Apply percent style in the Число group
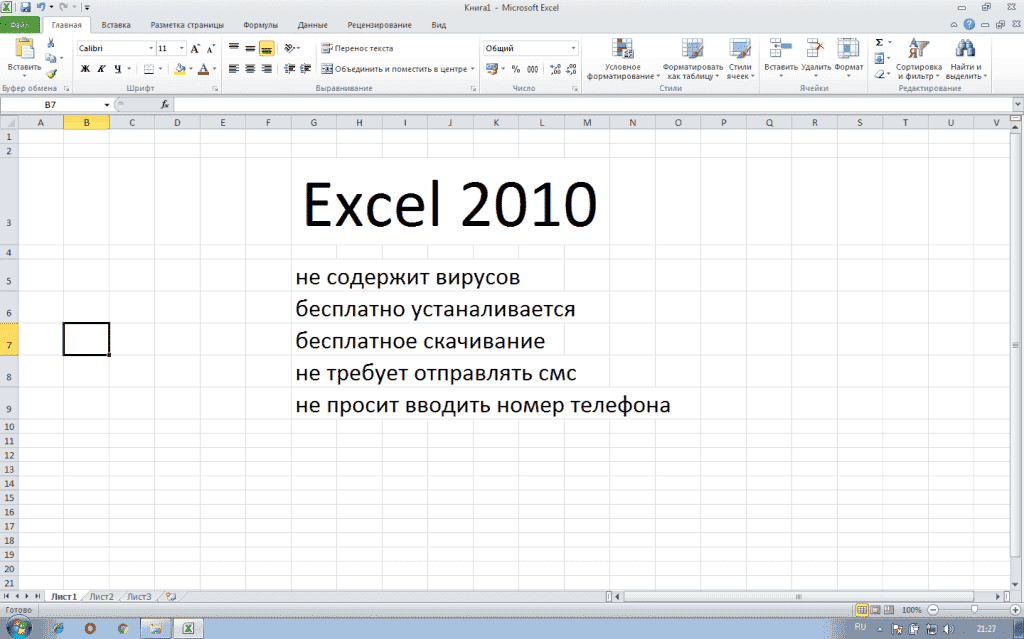This screenshot has height=639, width=1024. point(516,69)
